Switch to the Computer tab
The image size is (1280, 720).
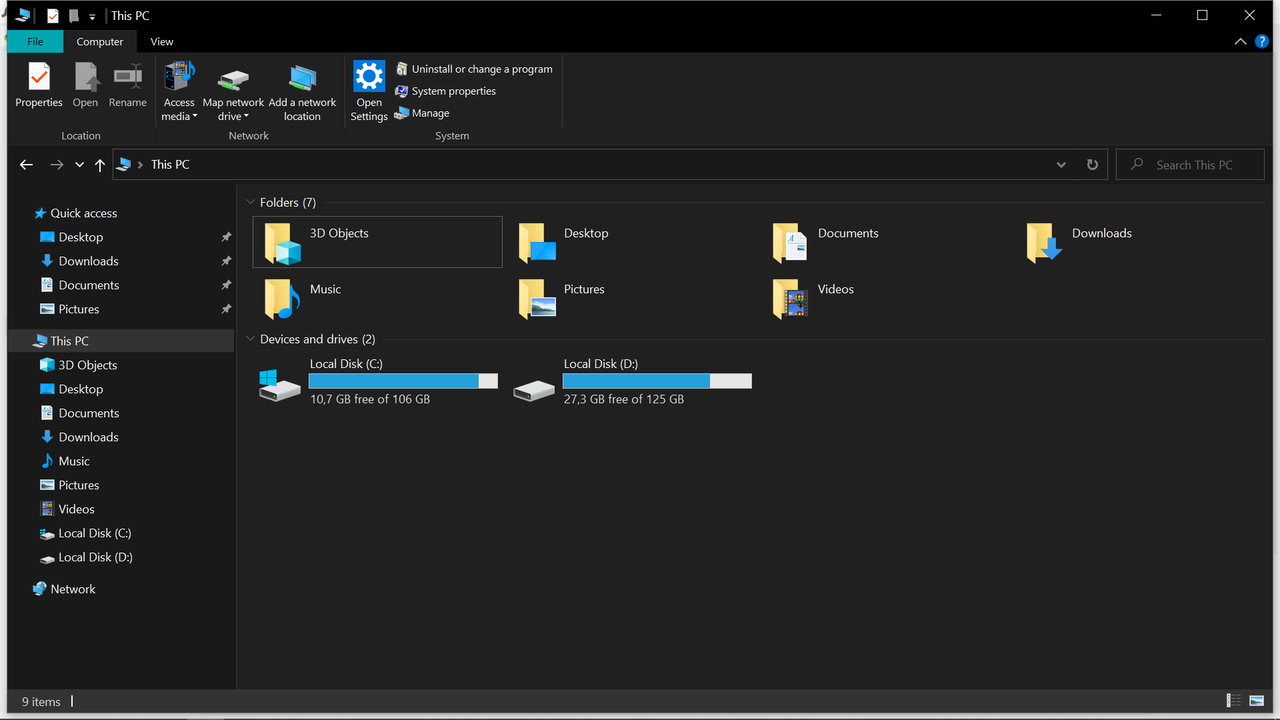point(100,42)
